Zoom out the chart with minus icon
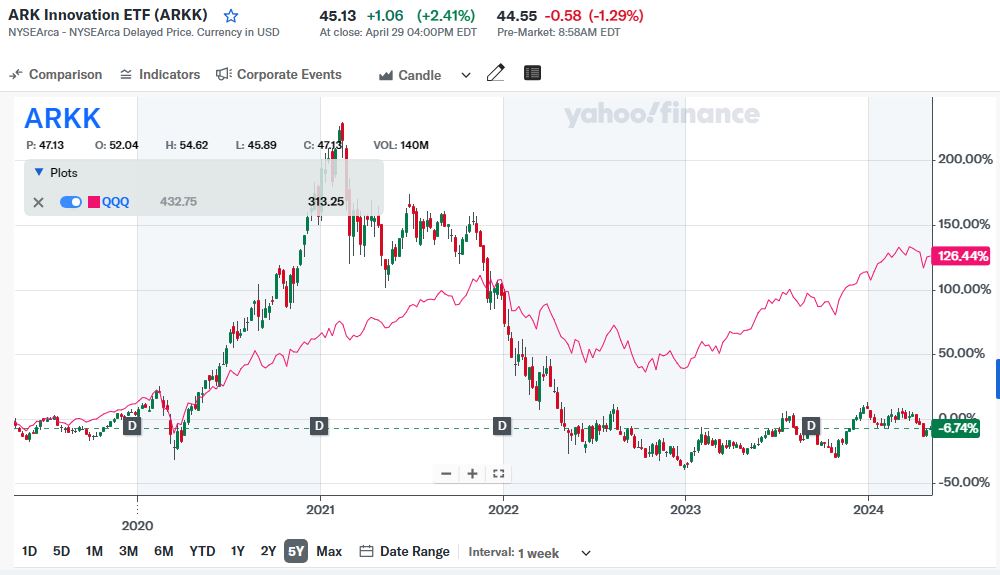This screenshot has width=1000, height=575. pos(446,474)
